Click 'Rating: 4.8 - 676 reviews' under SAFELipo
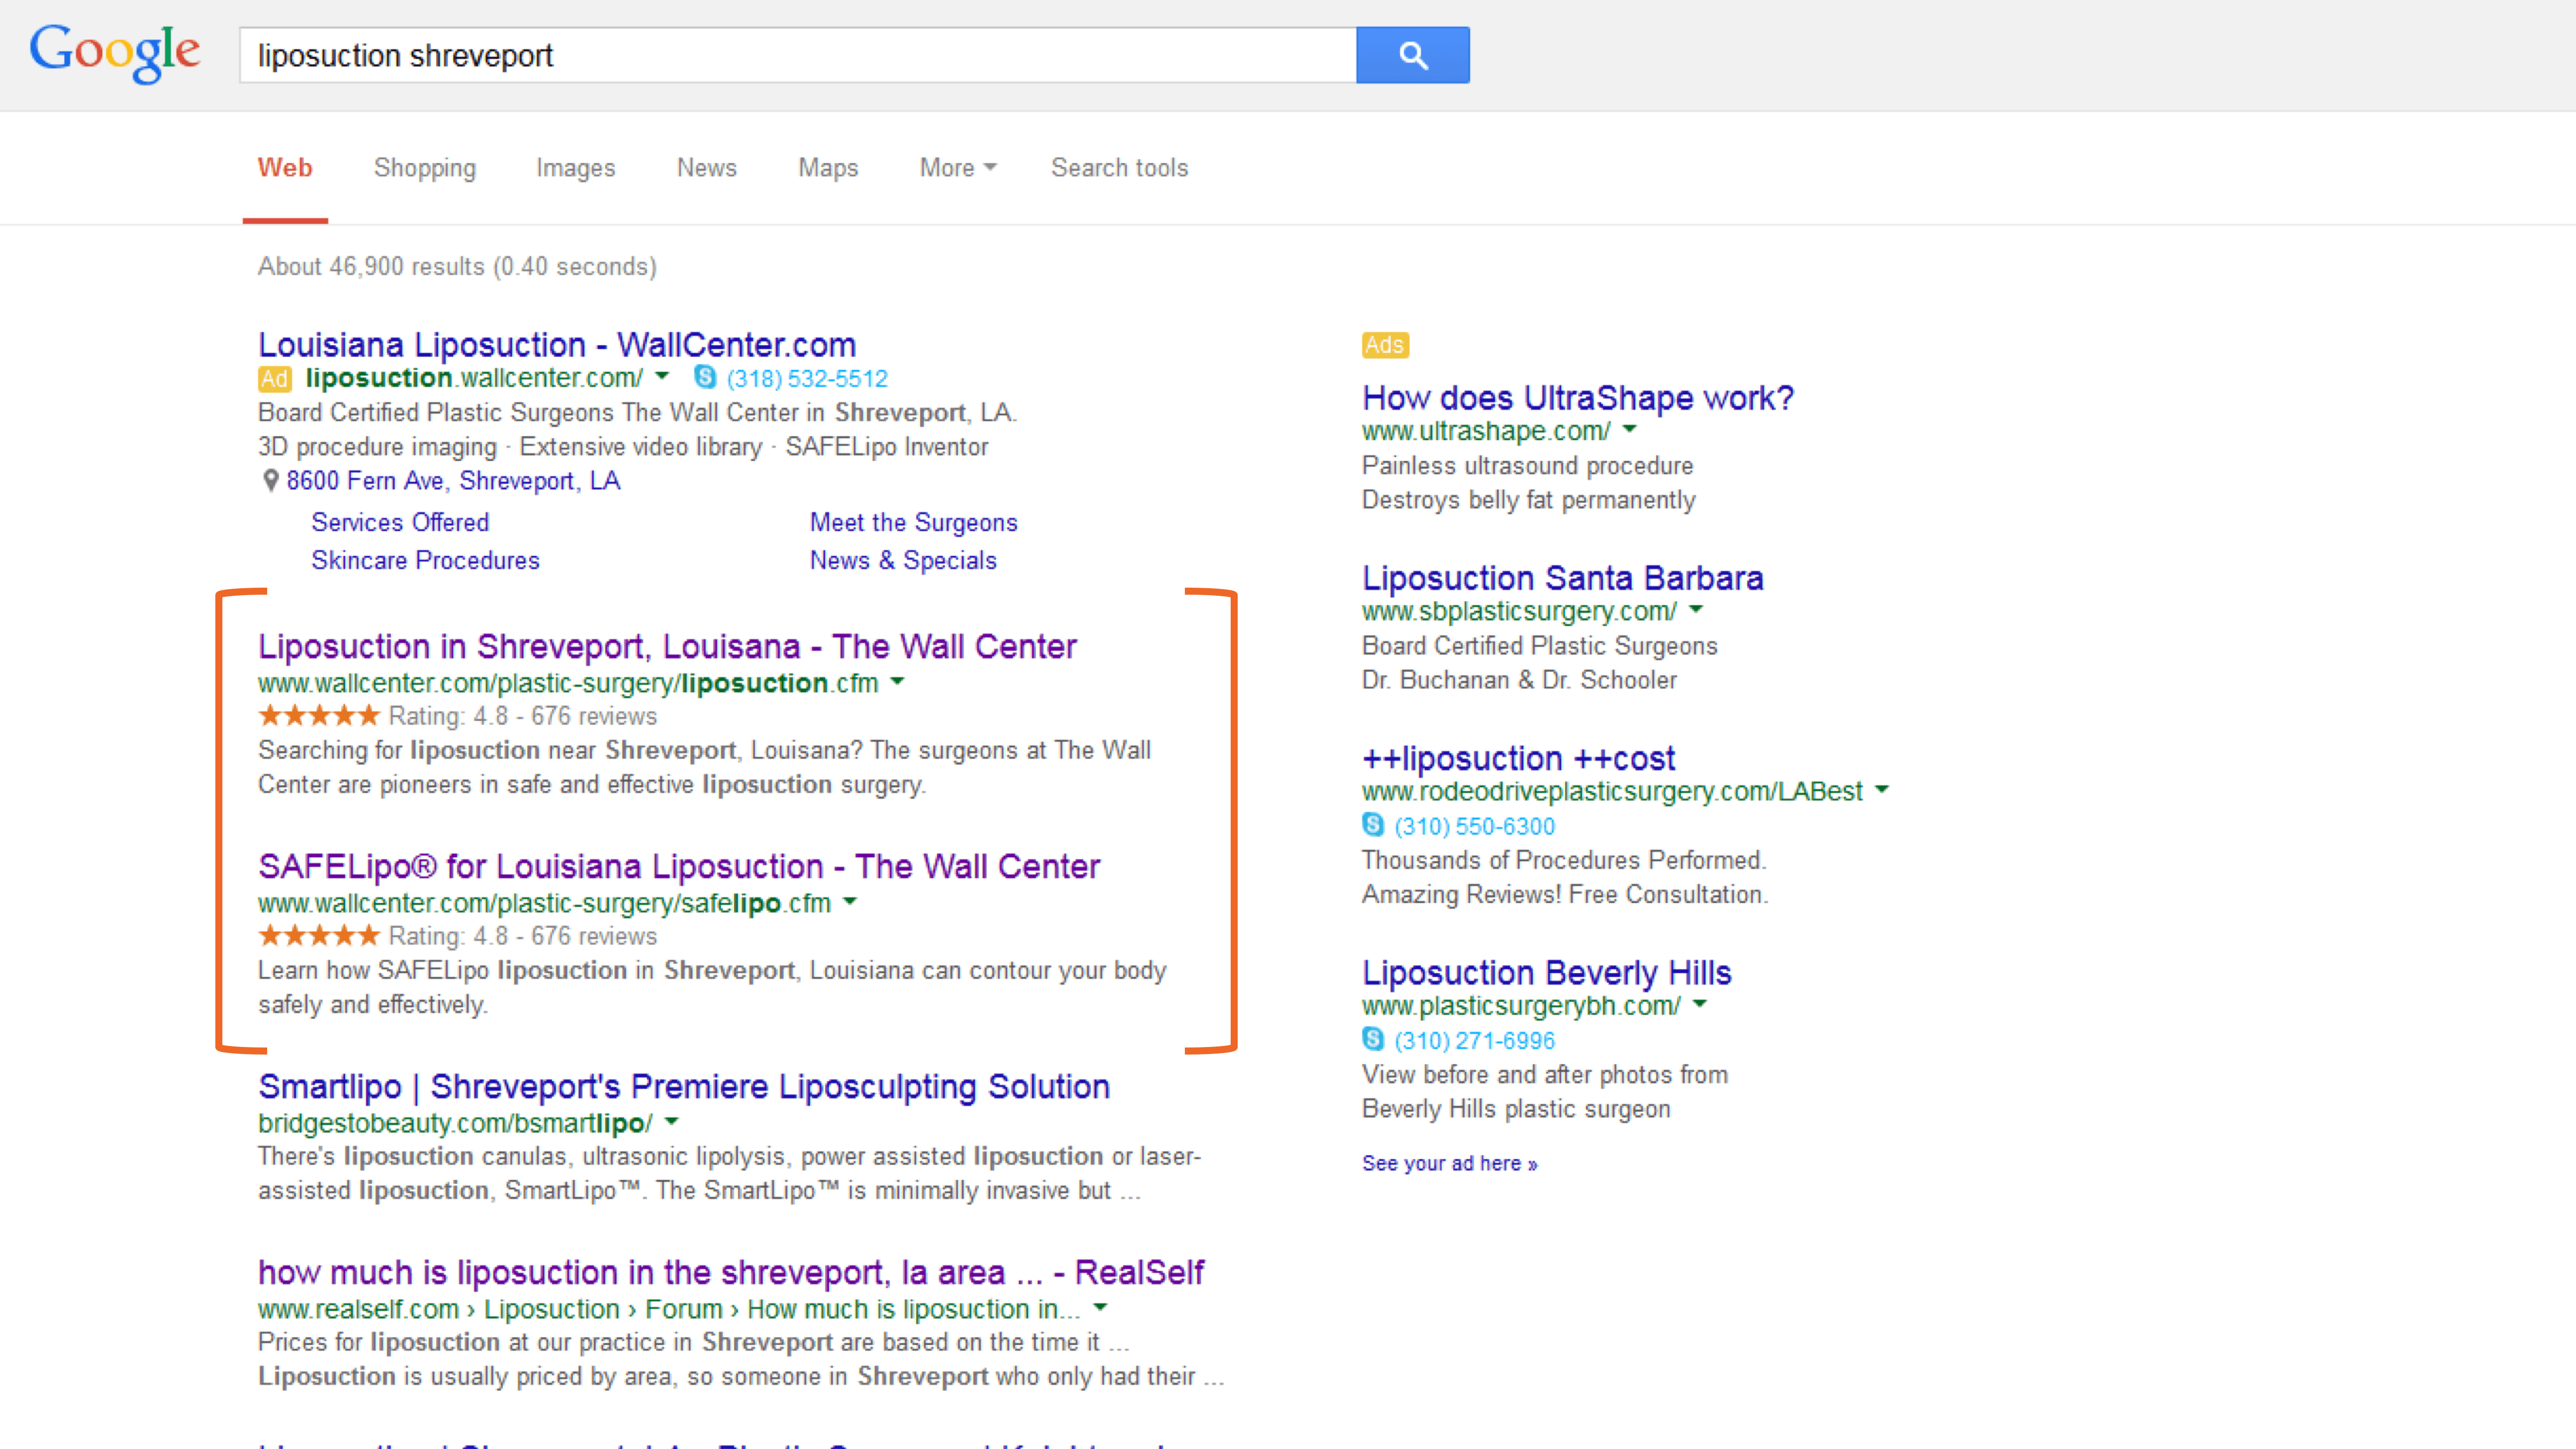2576x1449 pixels. 522,936
